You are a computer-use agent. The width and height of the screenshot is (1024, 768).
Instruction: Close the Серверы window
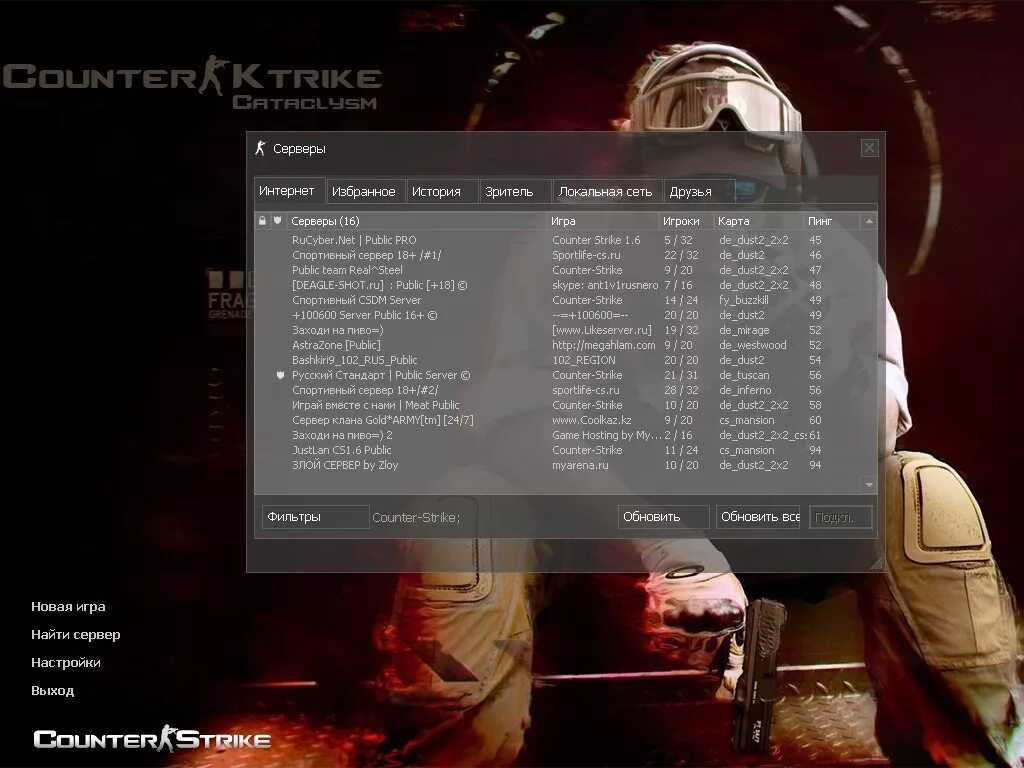point(869,148)
